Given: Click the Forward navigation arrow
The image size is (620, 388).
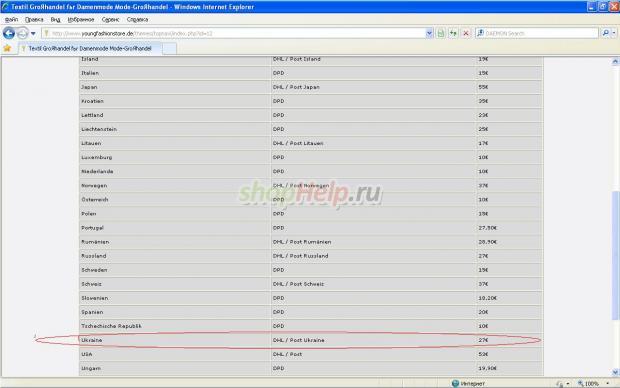Looking at the screenshot, I should [x=23, y=33].
